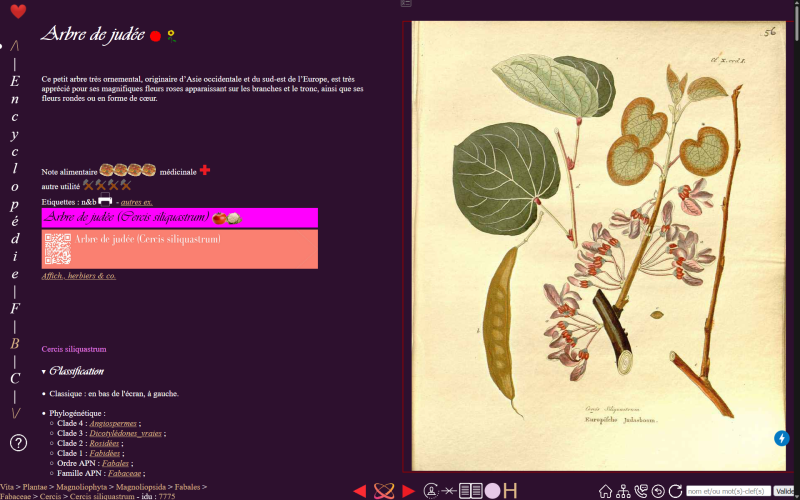
Task: Click the 'Arbre de judée' page title
Action: [93, 34]
